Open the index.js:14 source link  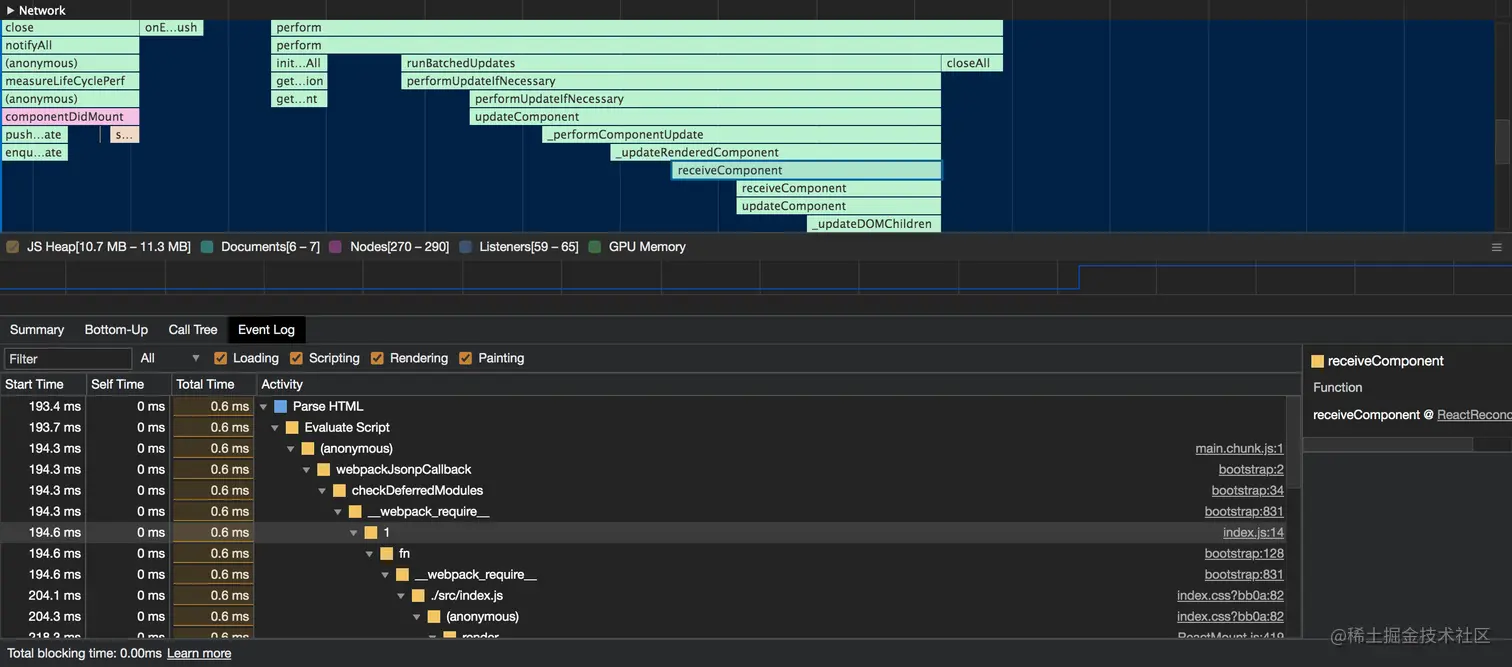coord(1253,533)
